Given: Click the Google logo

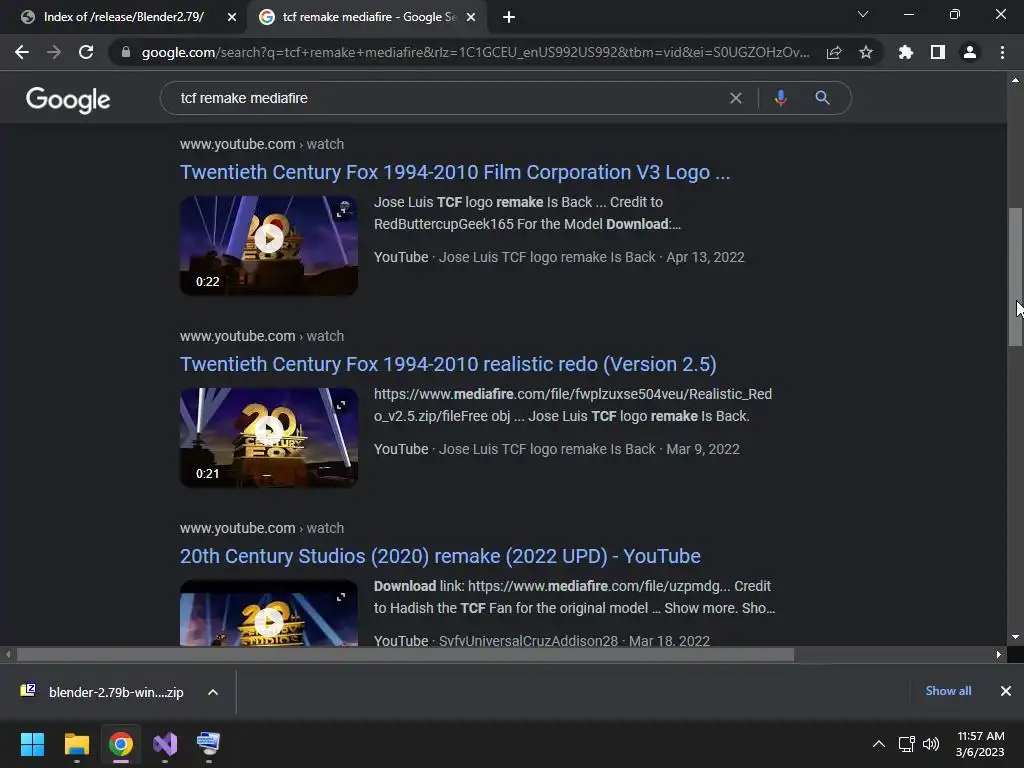Looking at the screenshot, I should tap(68, 99).
